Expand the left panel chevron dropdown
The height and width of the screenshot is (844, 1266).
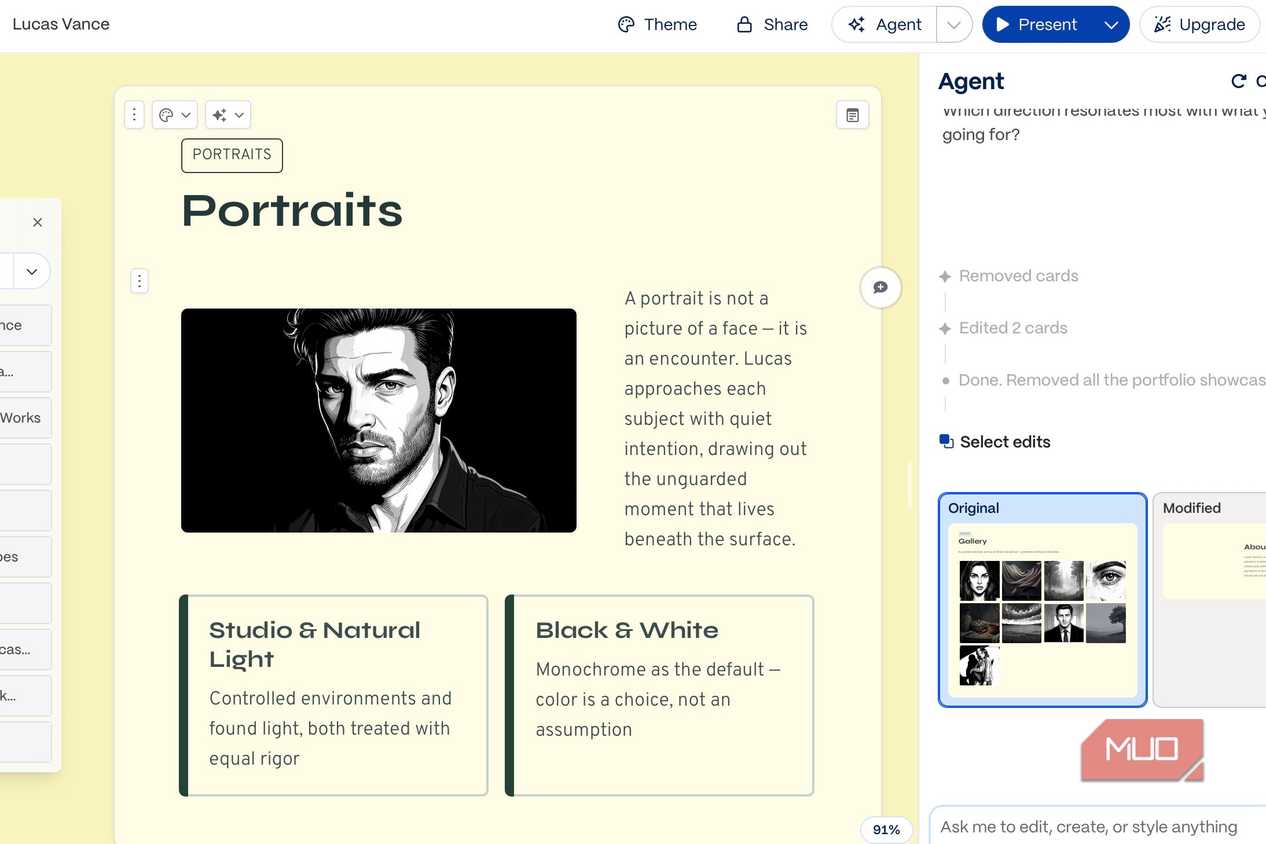point(32,271)
